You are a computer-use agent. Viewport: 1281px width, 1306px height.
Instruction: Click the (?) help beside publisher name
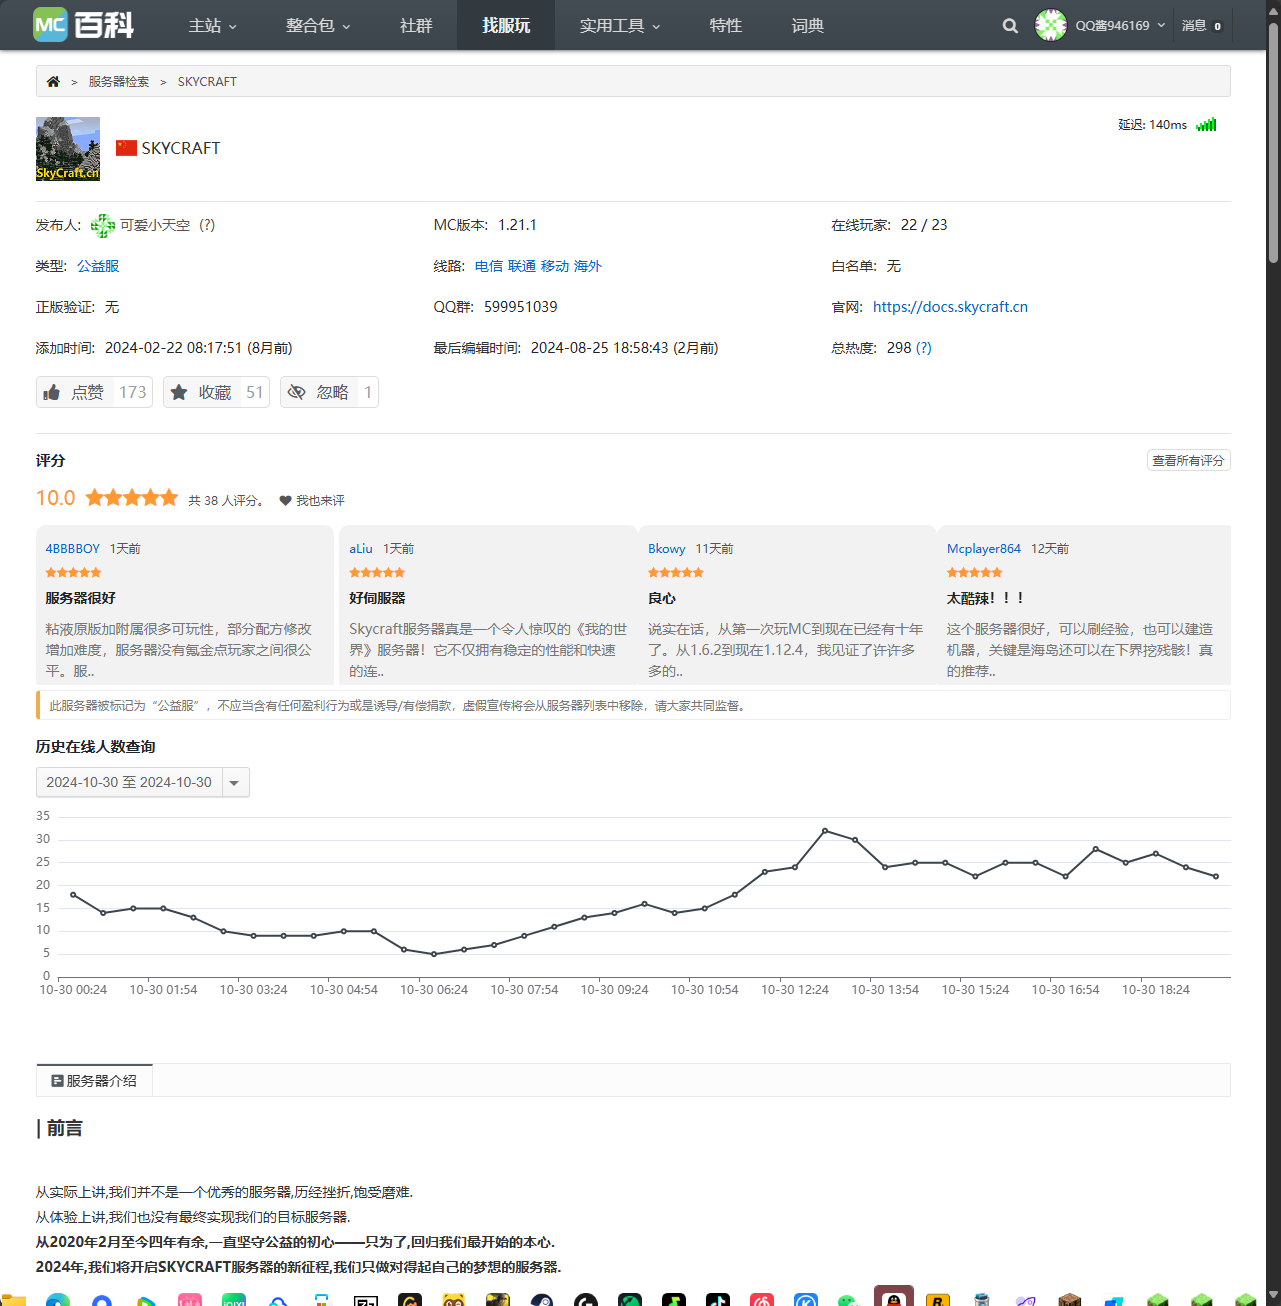[x=207, y=225]
